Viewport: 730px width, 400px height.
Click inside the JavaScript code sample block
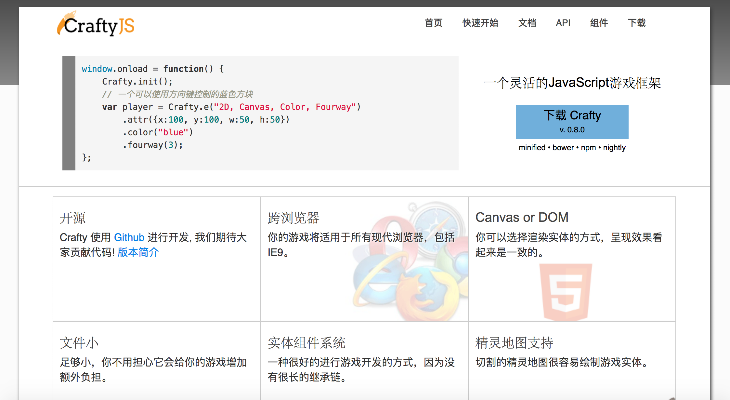(260, 112)
